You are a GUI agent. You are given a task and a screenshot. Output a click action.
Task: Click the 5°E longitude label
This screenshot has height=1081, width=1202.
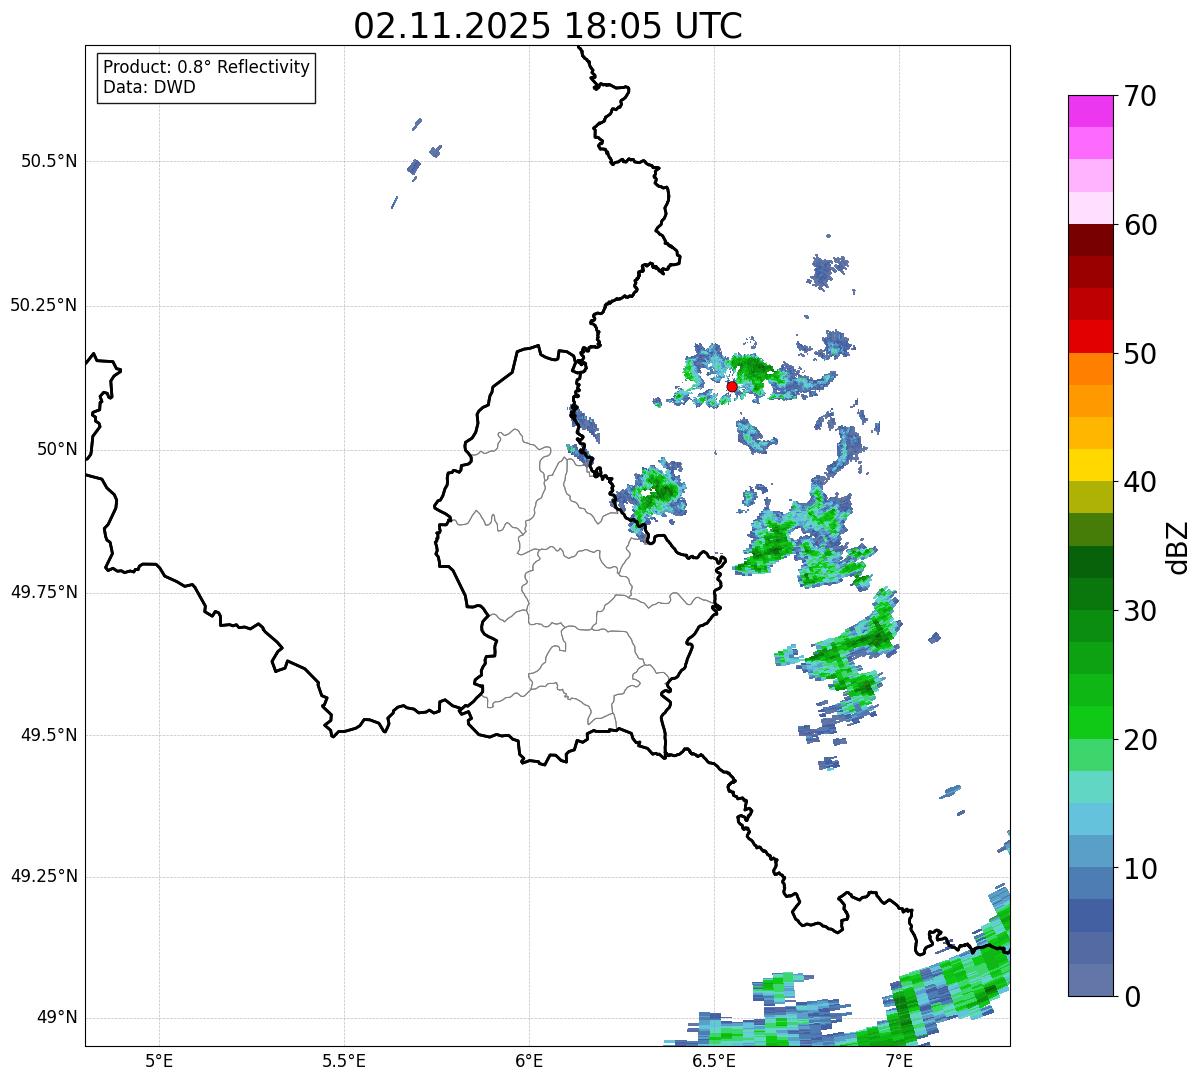[159, 1060]
